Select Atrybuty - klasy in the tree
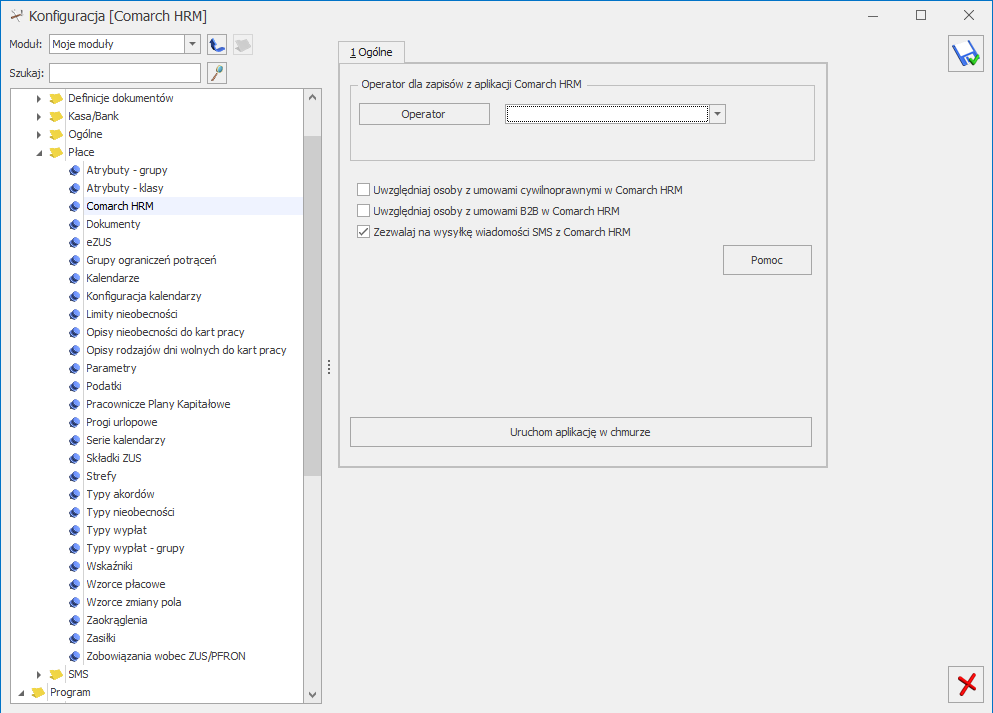 (125, 188)
